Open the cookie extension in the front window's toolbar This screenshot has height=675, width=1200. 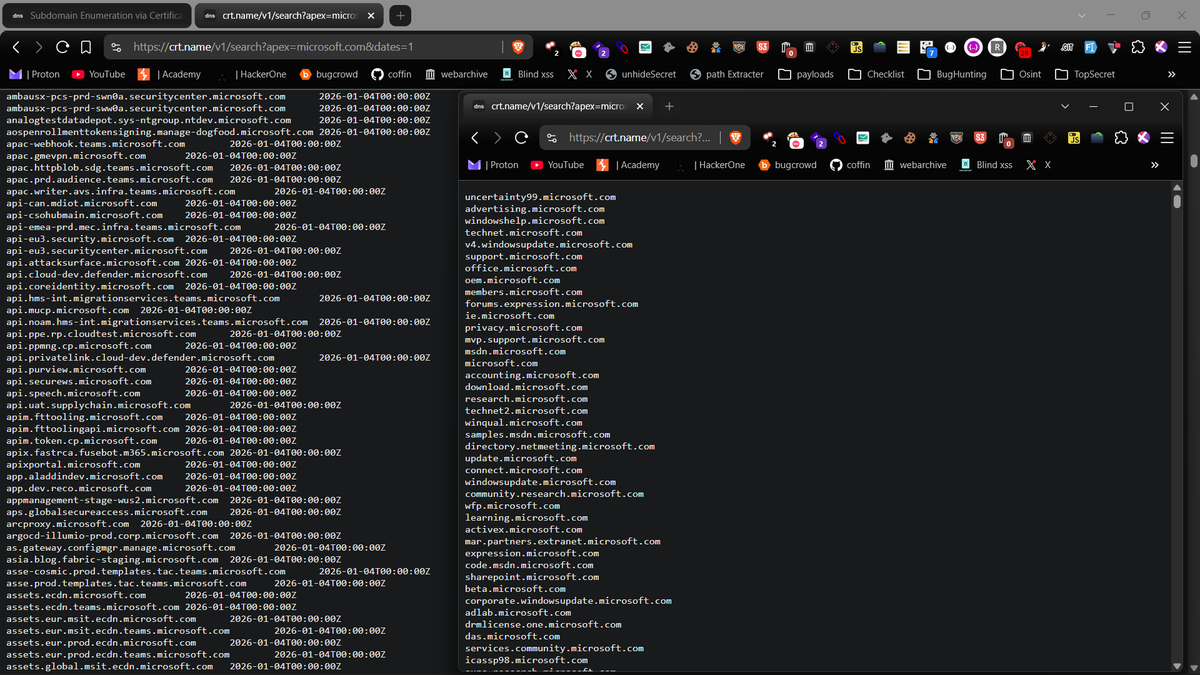[909, 137]
